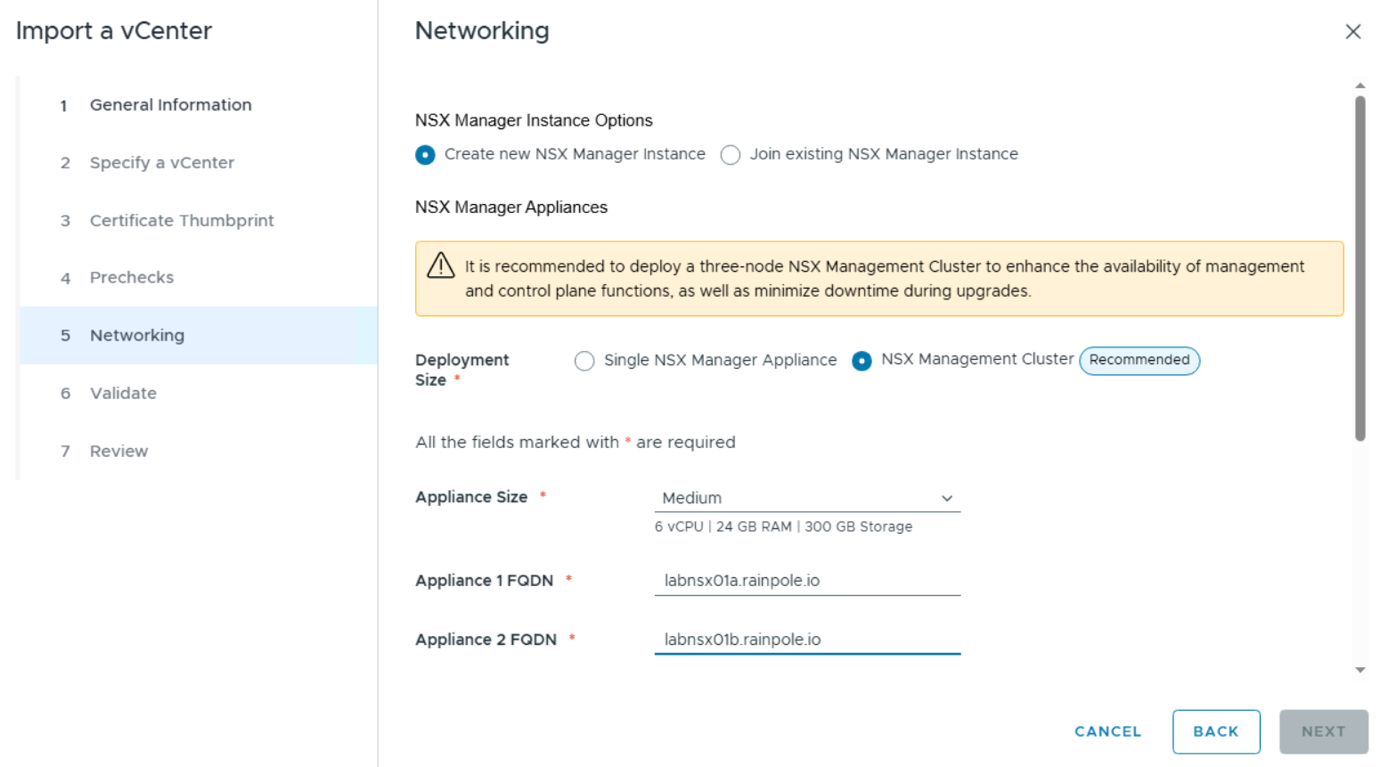Close the Import a vCenter wizard
This screenshot has width=1380, height=767.
point(1353,31)
